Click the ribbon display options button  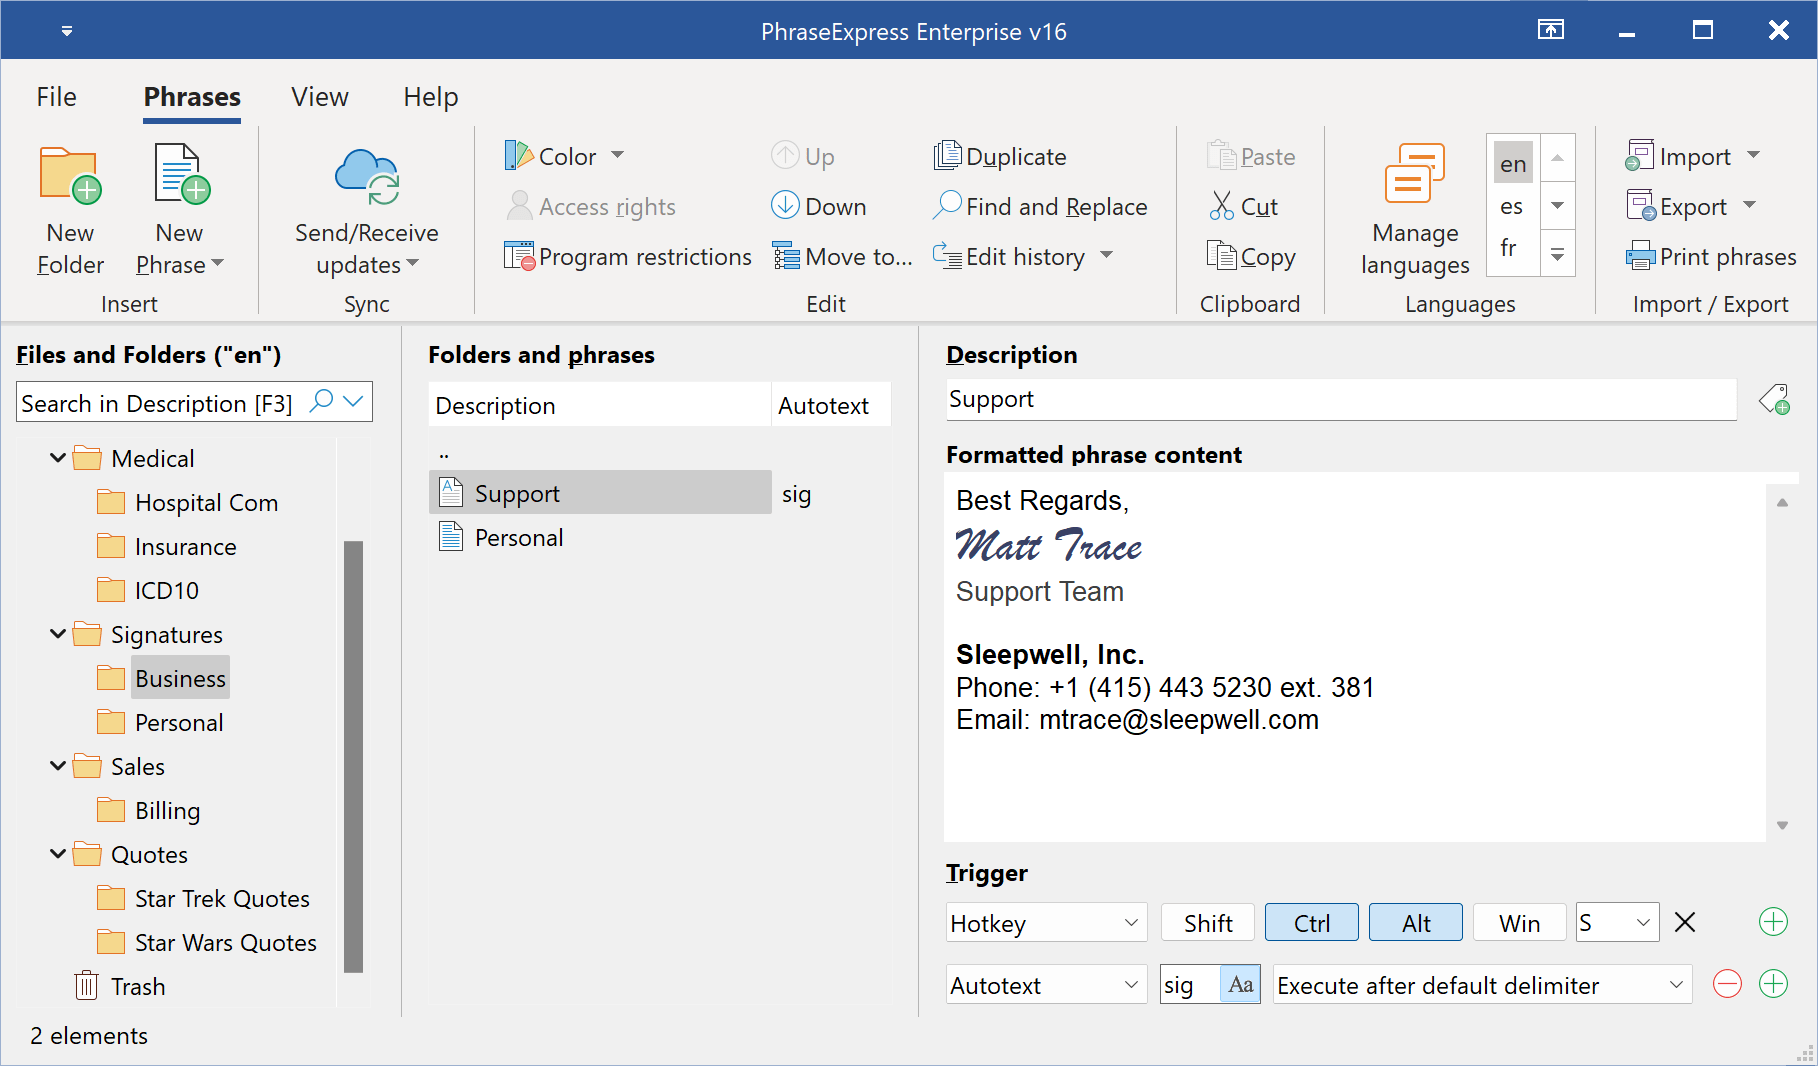[1550, 30]
